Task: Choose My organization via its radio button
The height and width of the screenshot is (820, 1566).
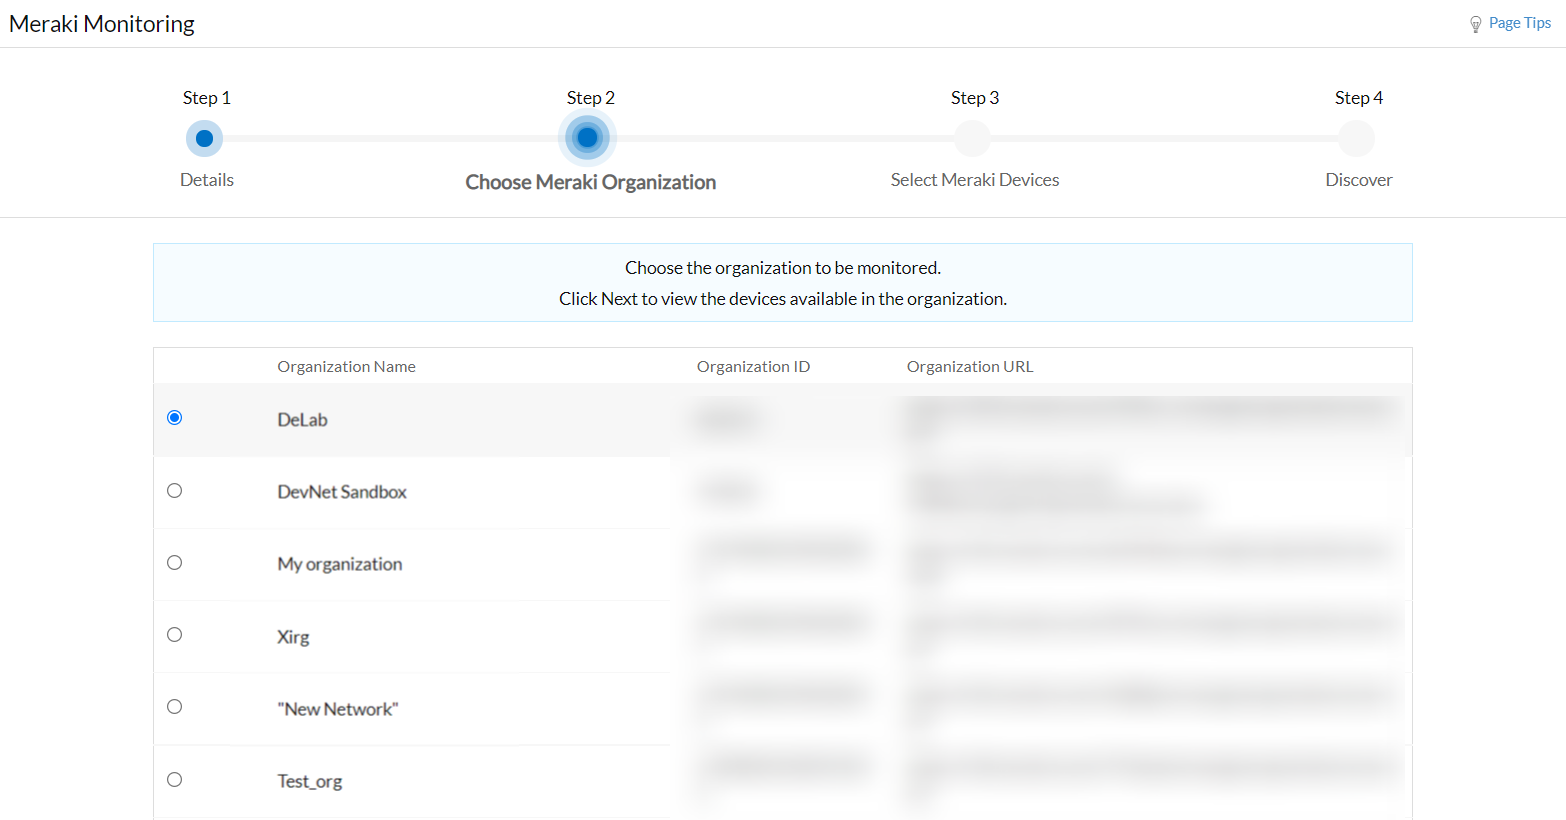Action: click(x=174, y=562)
